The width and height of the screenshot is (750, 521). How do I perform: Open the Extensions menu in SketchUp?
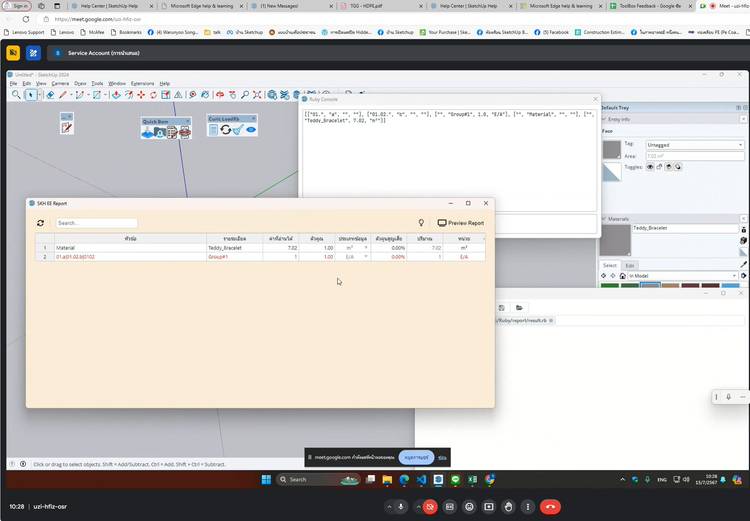[143, 83]
